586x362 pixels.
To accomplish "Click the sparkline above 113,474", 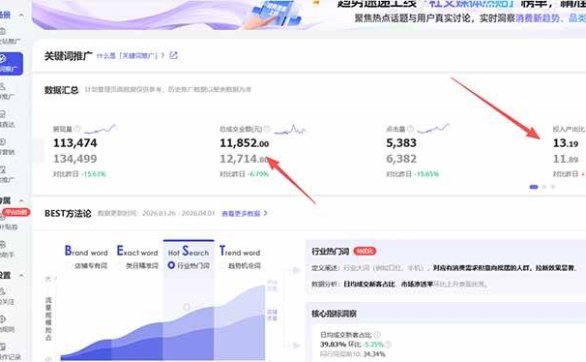I will (100, 129).
